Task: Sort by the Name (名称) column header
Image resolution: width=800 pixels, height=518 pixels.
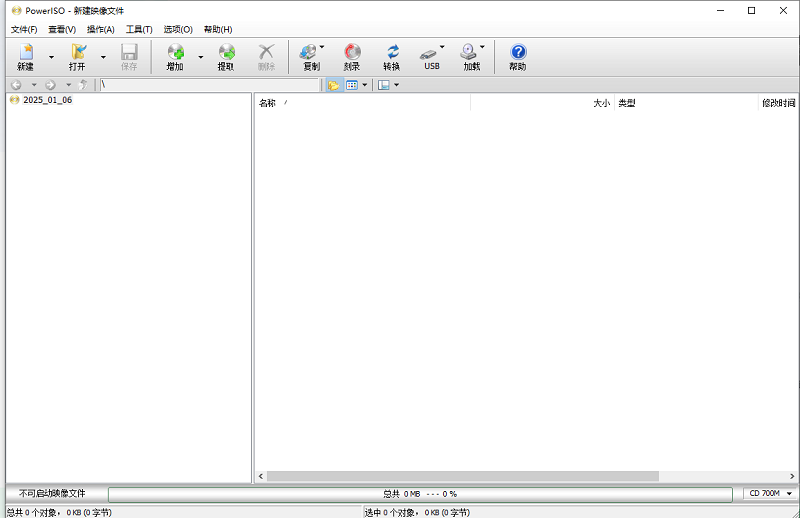Action: coord(268,103)
